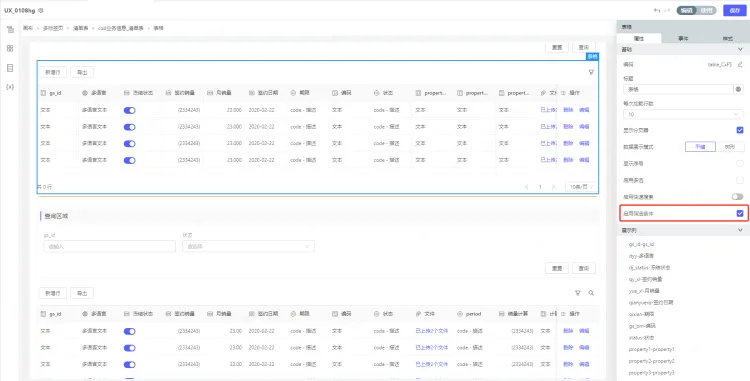750x381 pixels.
Task: Click the gs_id input in query area
Action: point(110,246)
